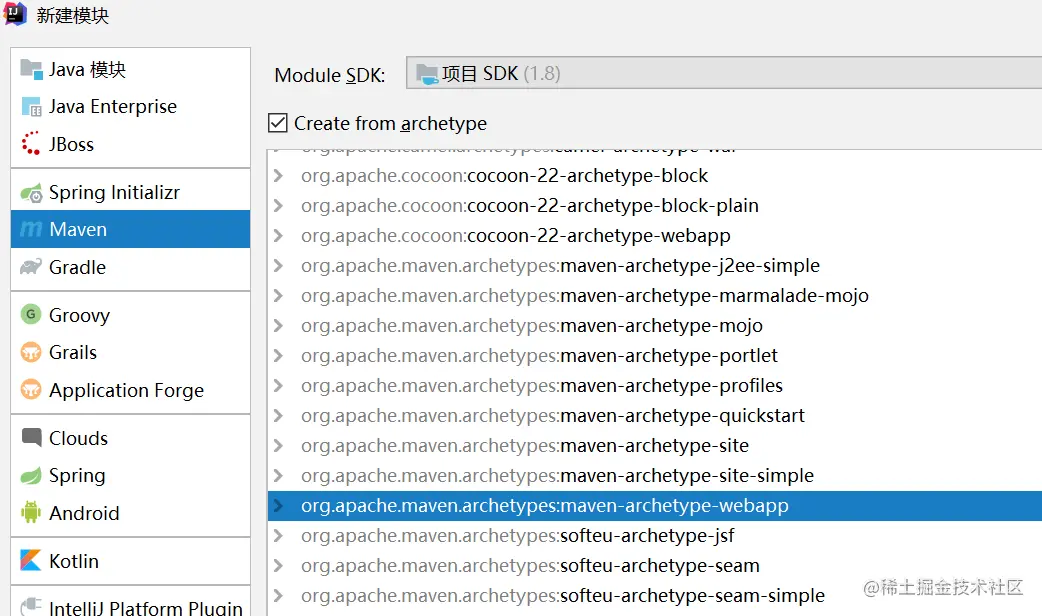The width and height of the screenshot is (1042, 616).
Task: Expand maven-archetype-mojo chevron
Action: [x=278, y=326]
